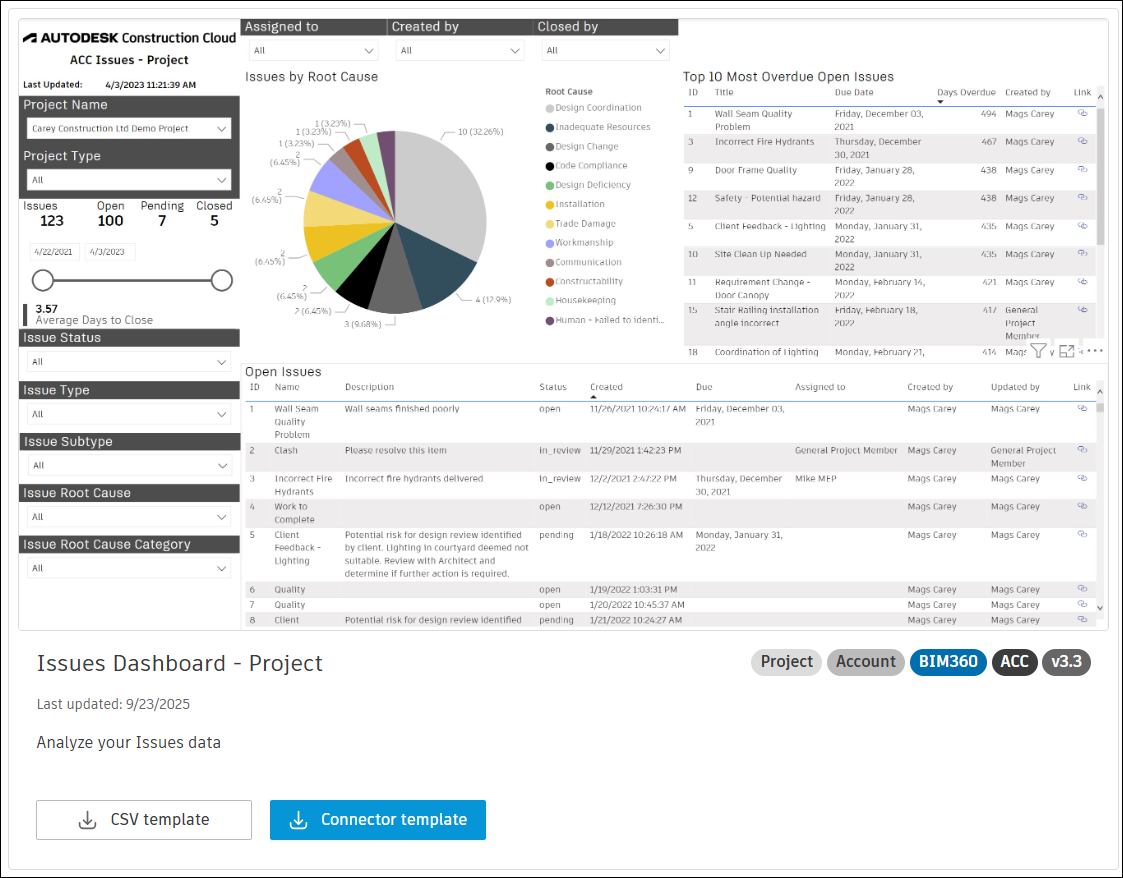Image resolution: width=1123 pixels, height=878 pixels.
Task: Open link icon for Work to Complete row
Action: pyautogui.click(x=1082, y=506)
